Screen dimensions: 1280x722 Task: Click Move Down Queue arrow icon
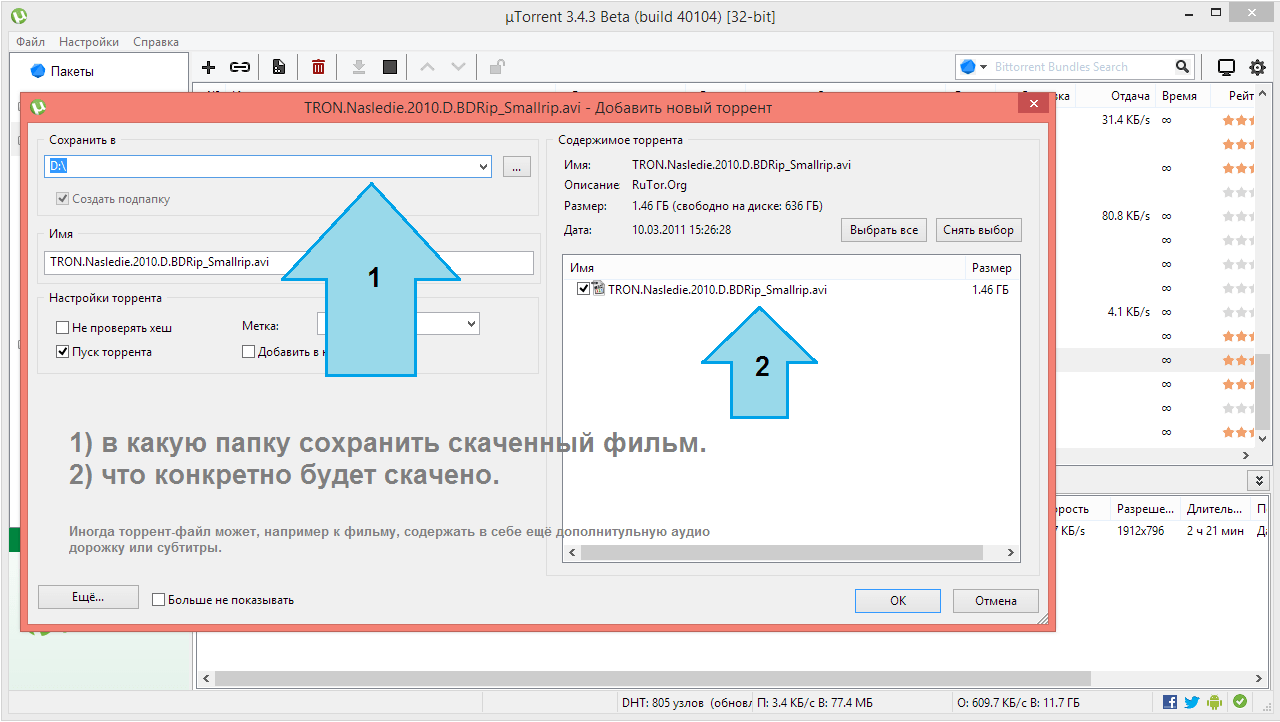tap(458, 67)
